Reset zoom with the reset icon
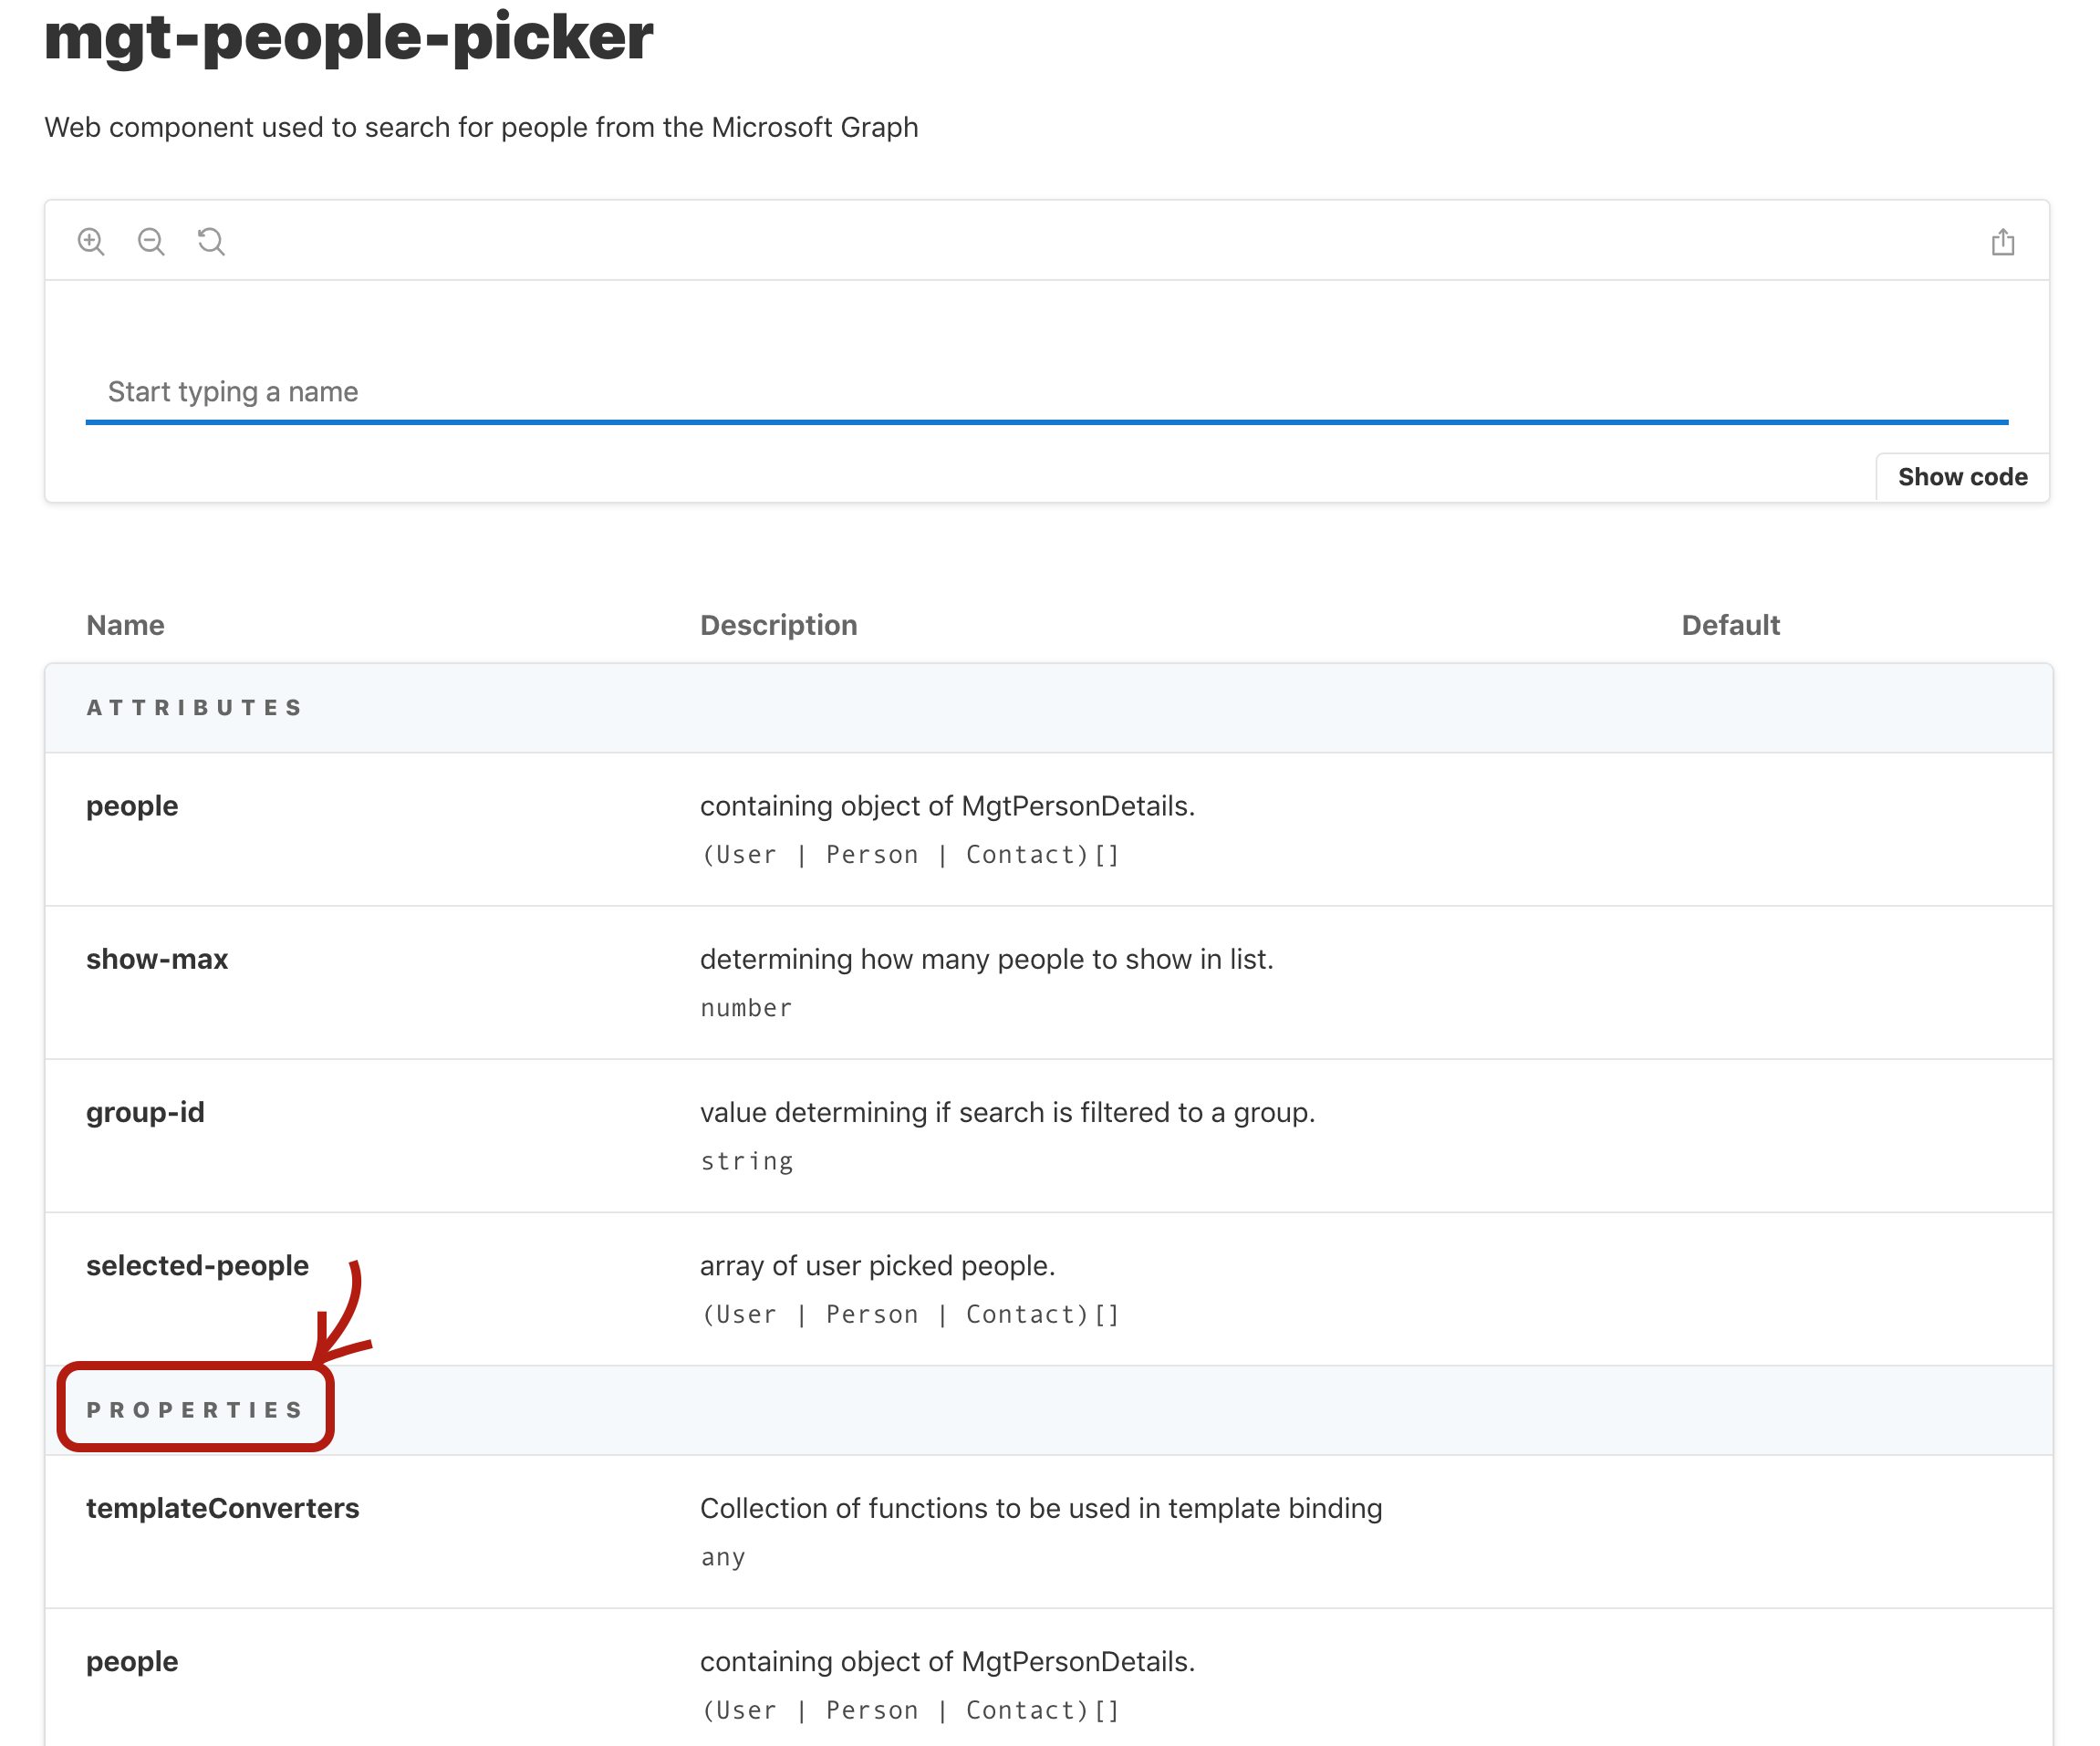2100x1746 pixels. coord(211,242)
